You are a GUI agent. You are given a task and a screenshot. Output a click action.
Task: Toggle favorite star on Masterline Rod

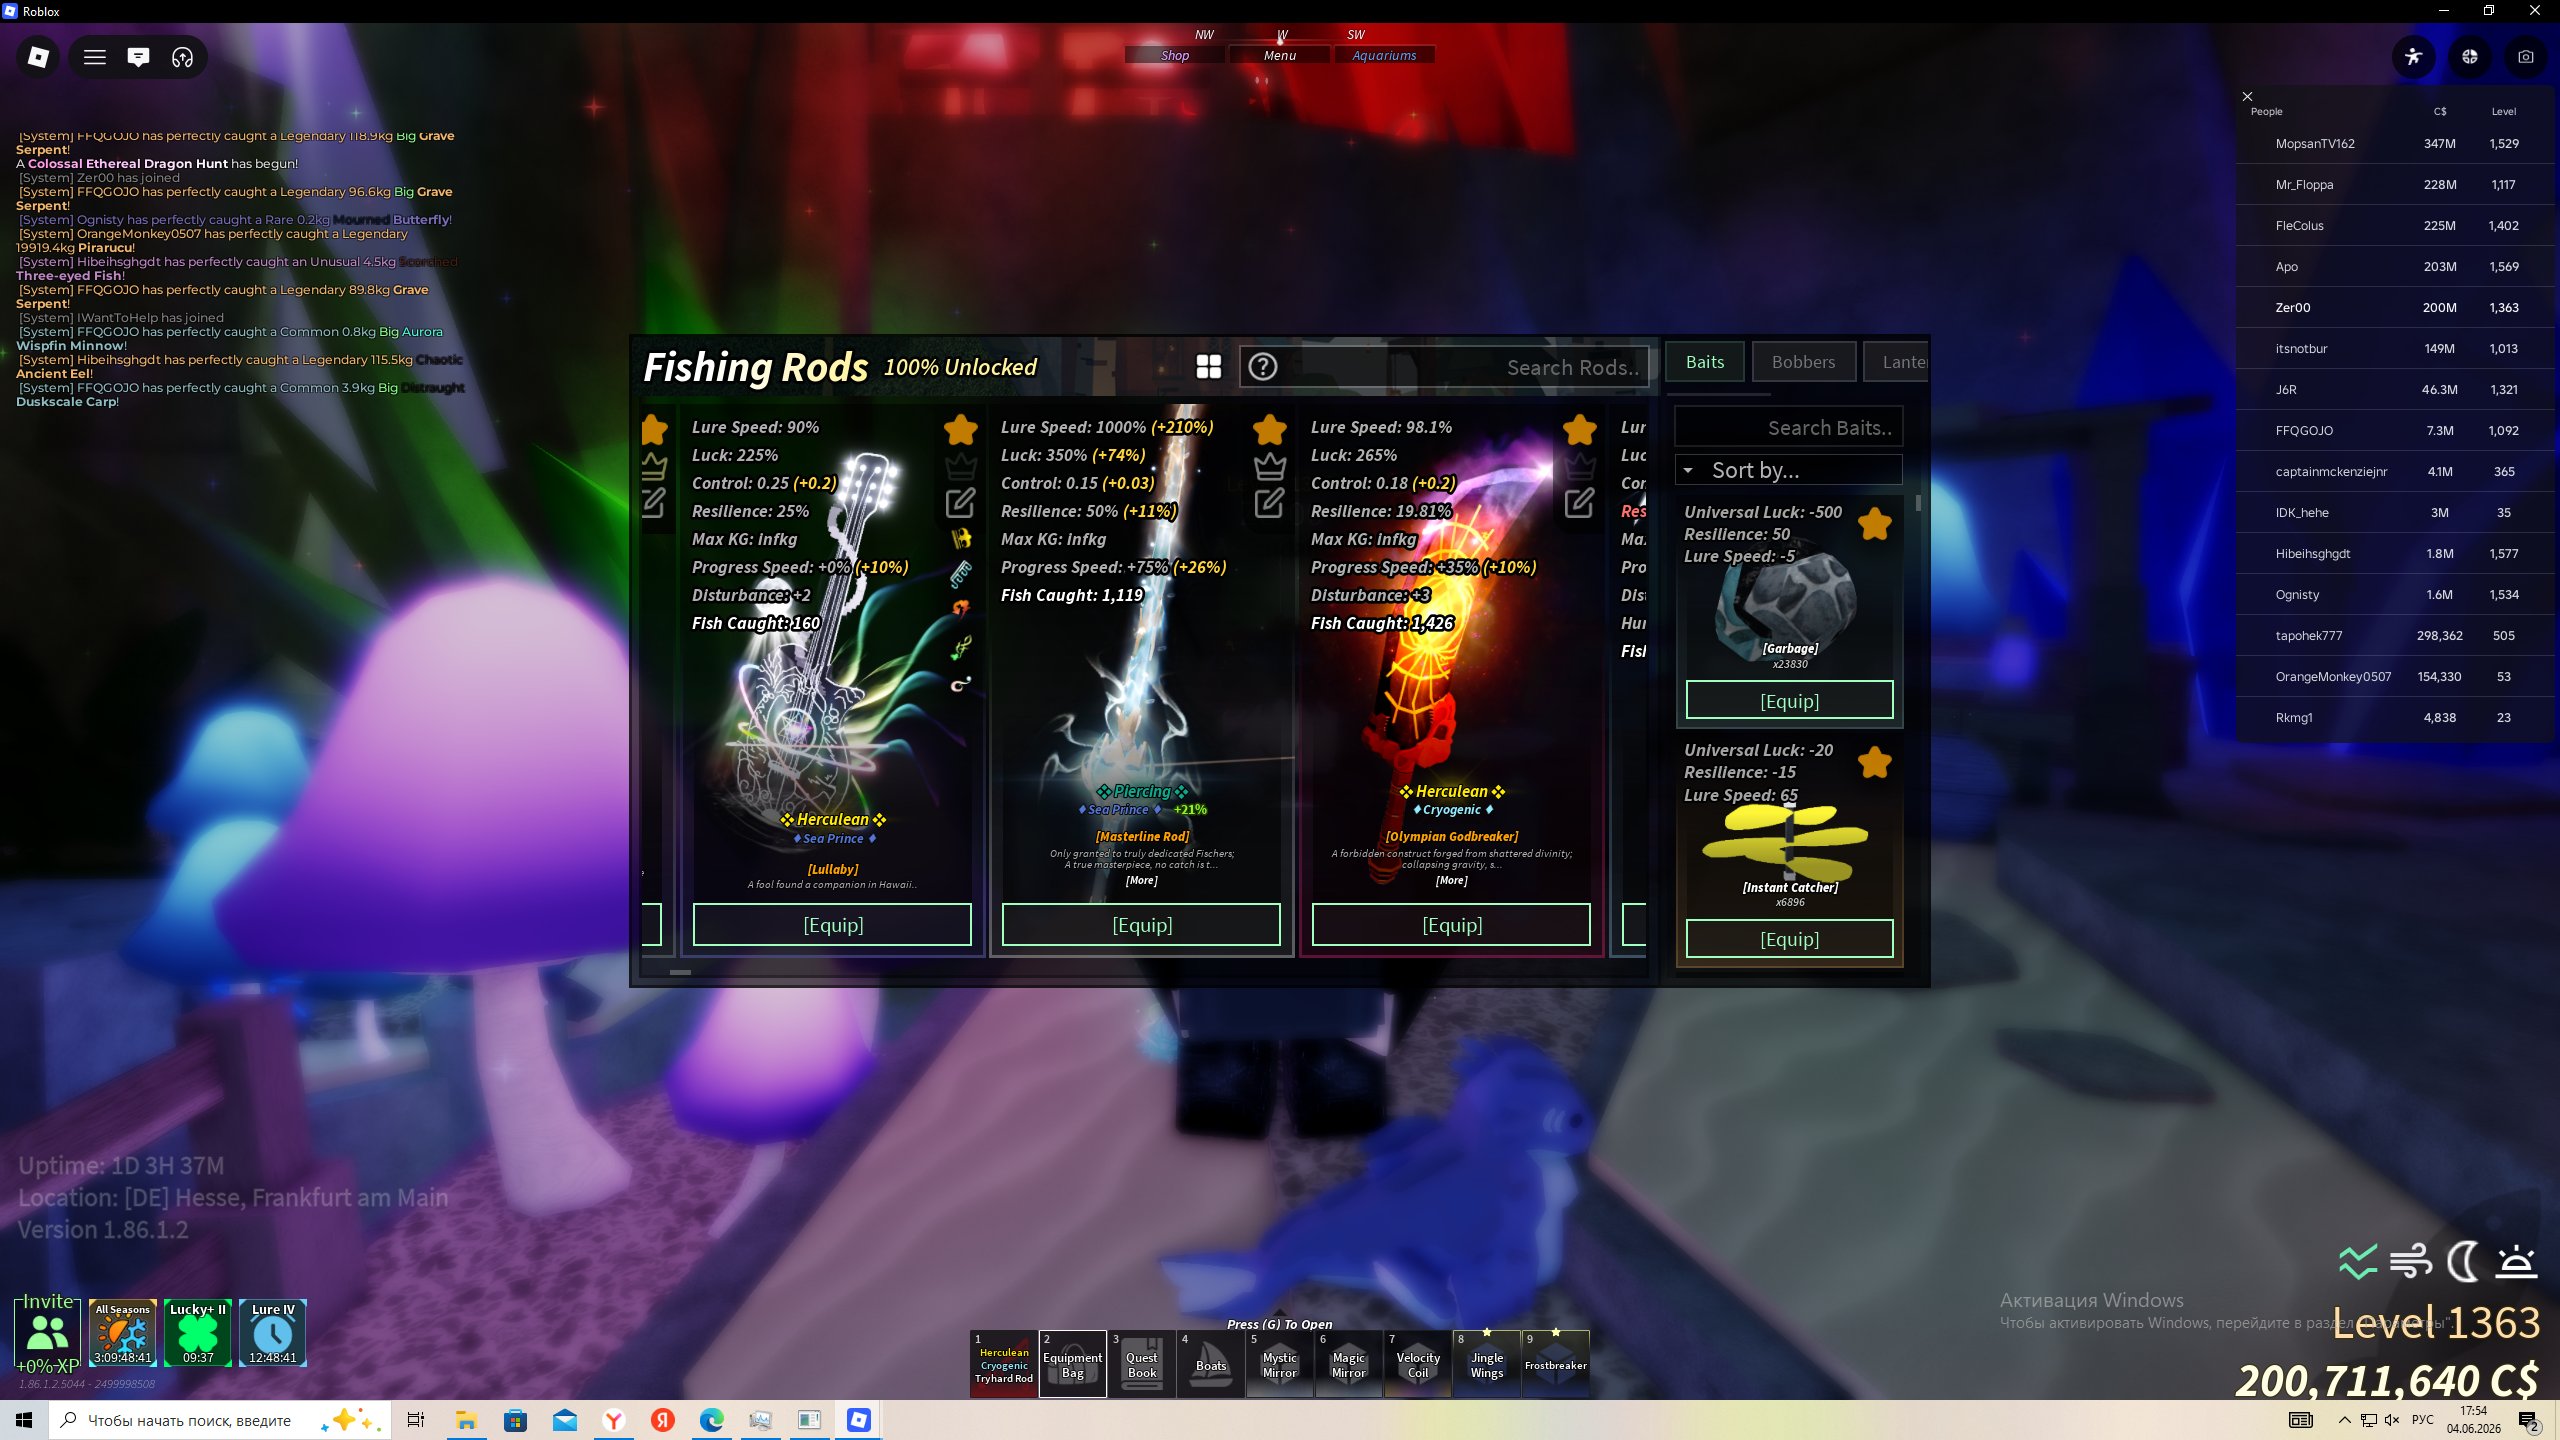tap(1270, 430)
